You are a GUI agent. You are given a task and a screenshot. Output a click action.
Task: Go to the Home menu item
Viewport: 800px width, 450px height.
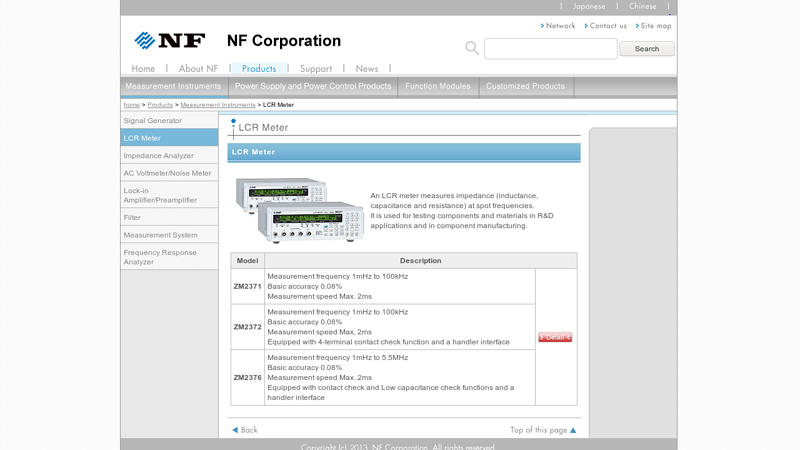pos(143,68)
